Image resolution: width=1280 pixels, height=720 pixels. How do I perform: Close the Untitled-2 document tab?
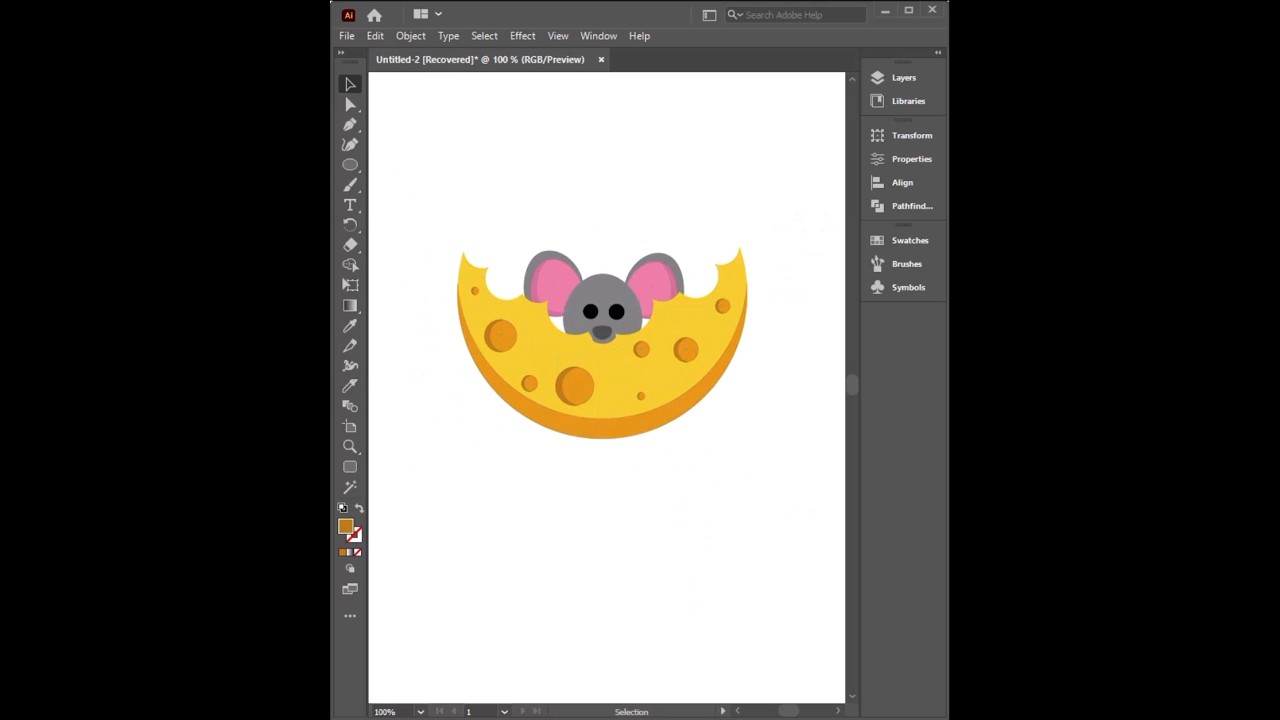tap(601, 60)
